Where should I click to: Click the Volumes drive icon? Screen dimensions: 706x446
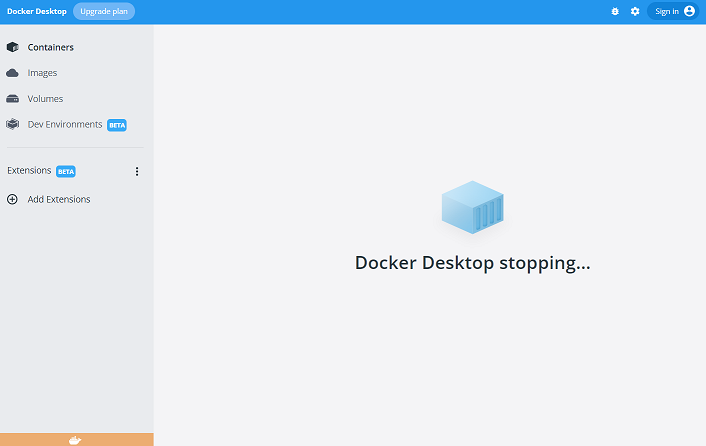pyautogui.click(x=13, y=99)
